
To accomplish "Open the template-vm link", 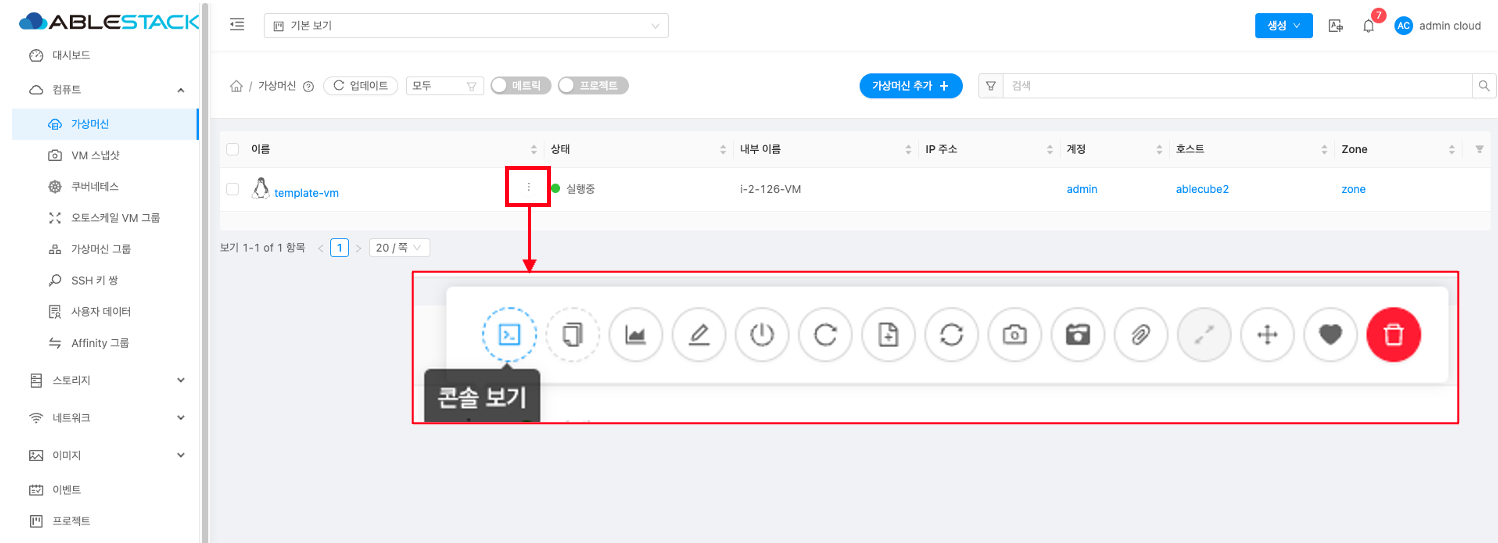I will 306,193.
